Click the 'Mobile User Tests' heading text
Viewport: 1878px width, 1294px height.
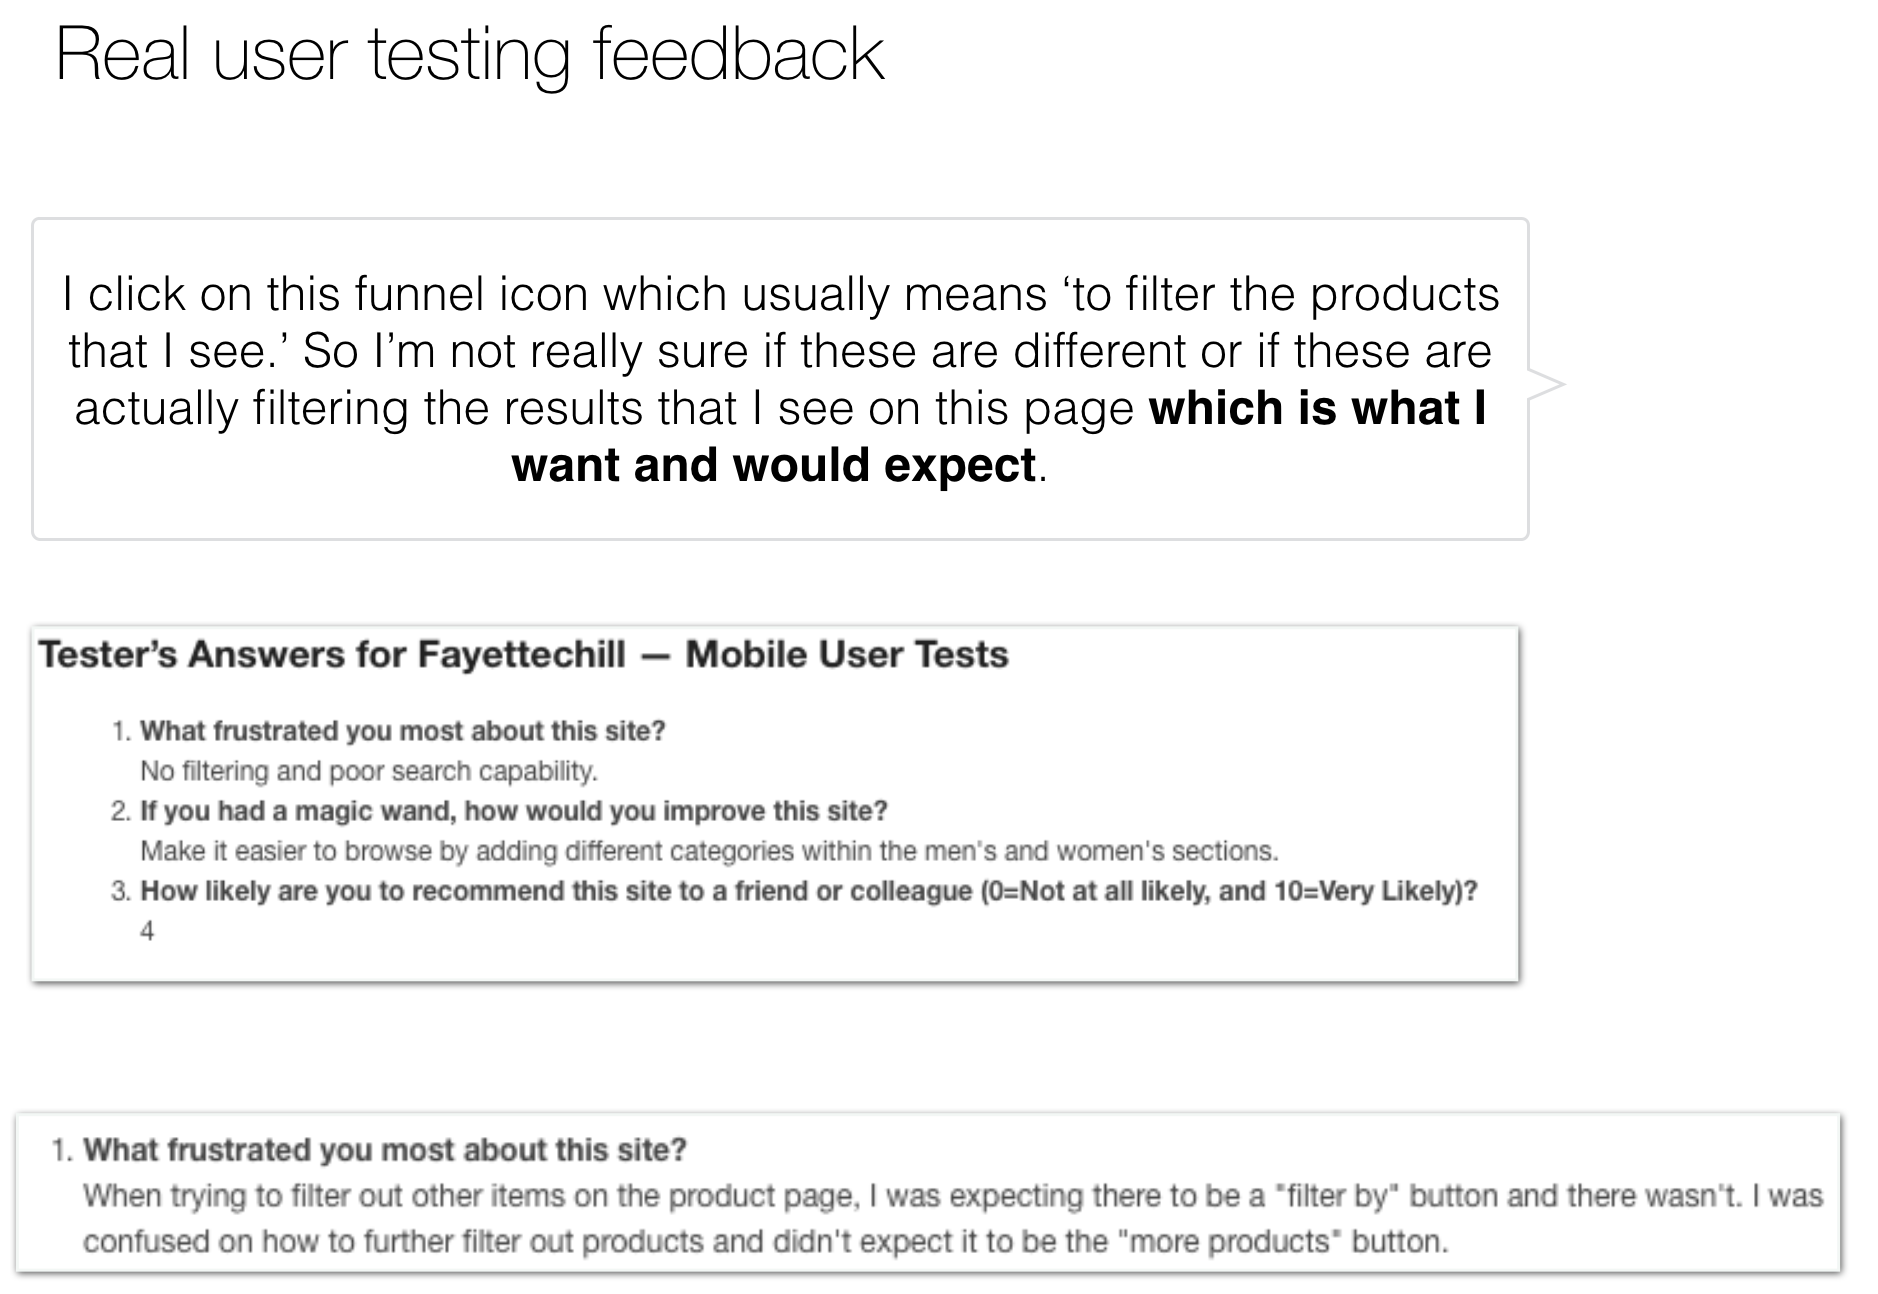(847, 654)
